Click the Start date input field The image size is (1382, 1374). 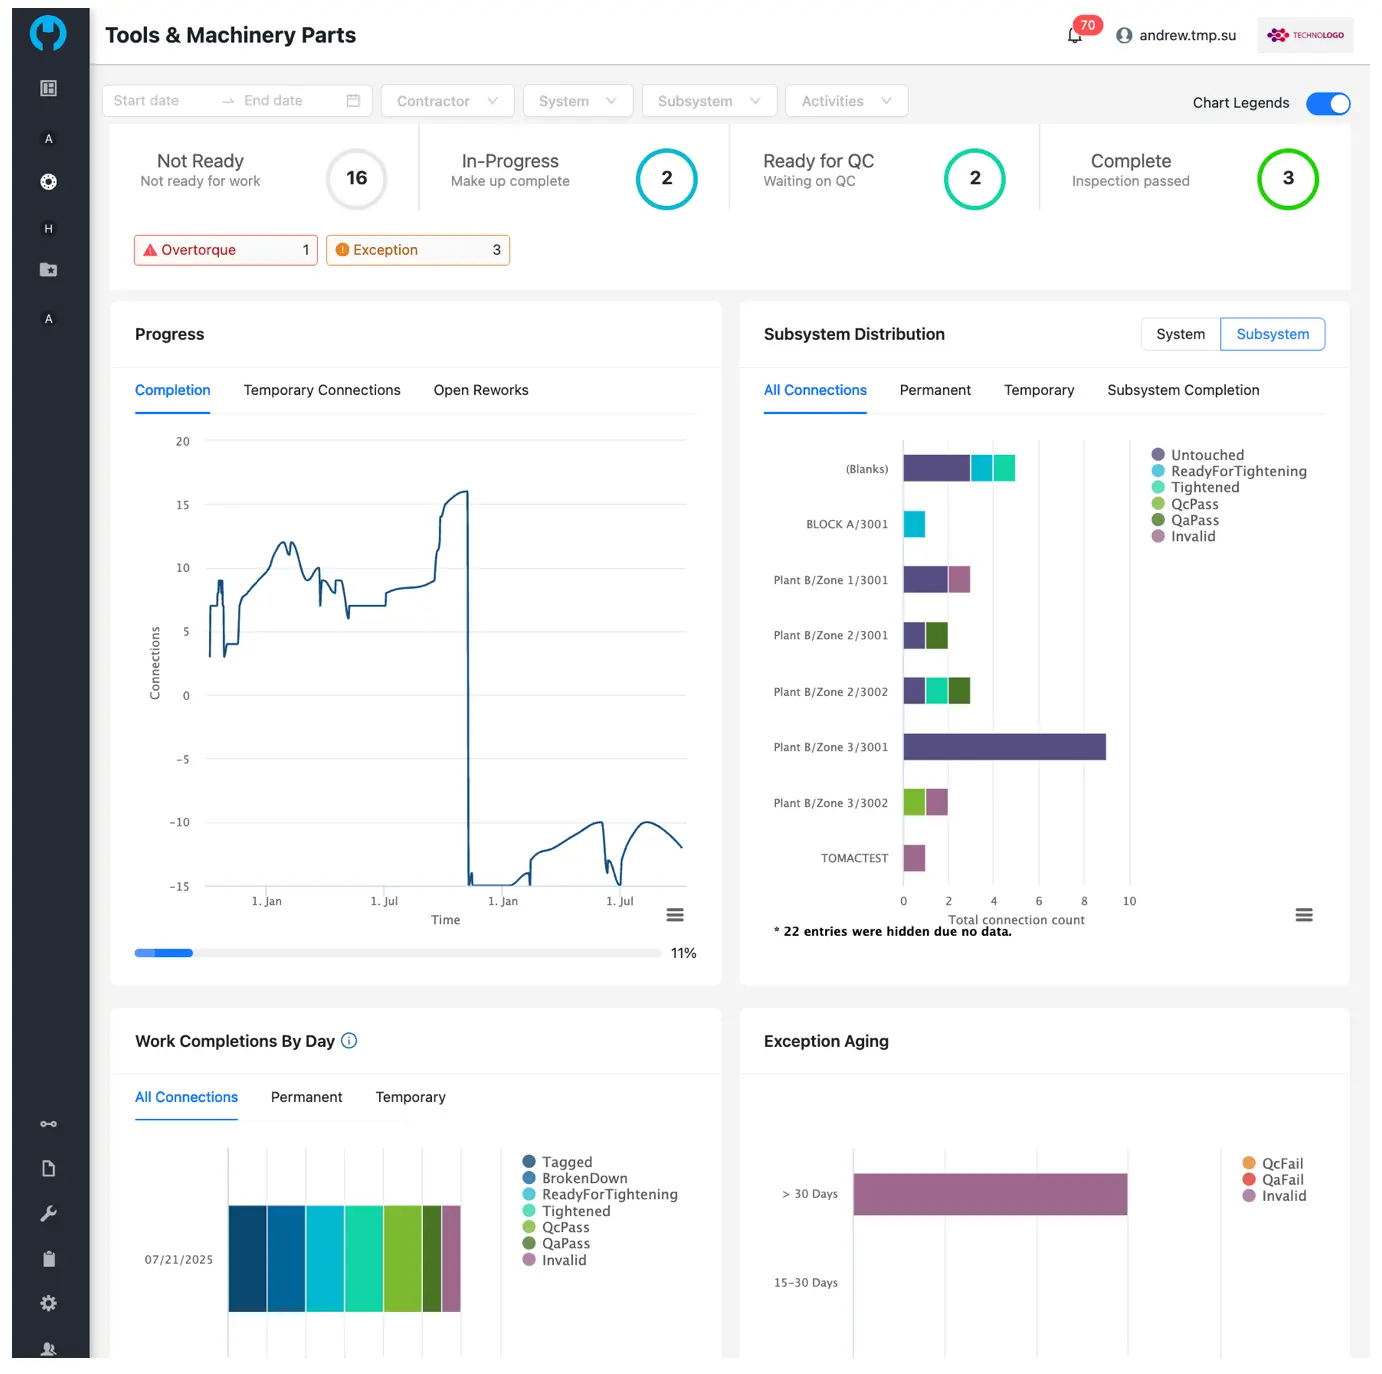click(x=160, y=101)
